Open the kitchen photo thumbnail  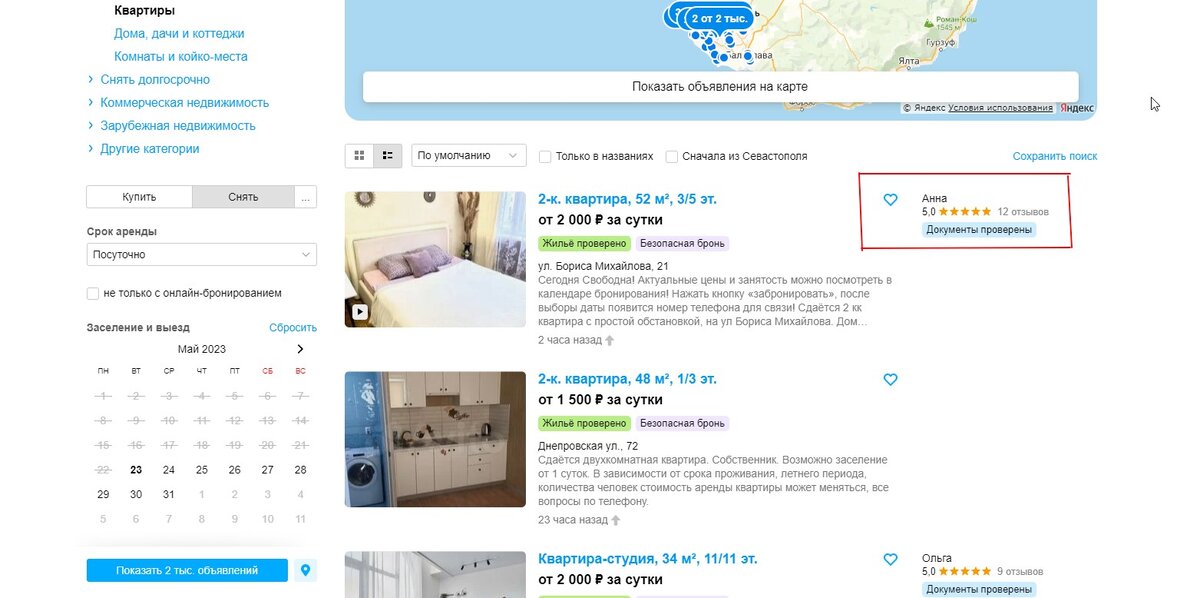coord(435,439)
